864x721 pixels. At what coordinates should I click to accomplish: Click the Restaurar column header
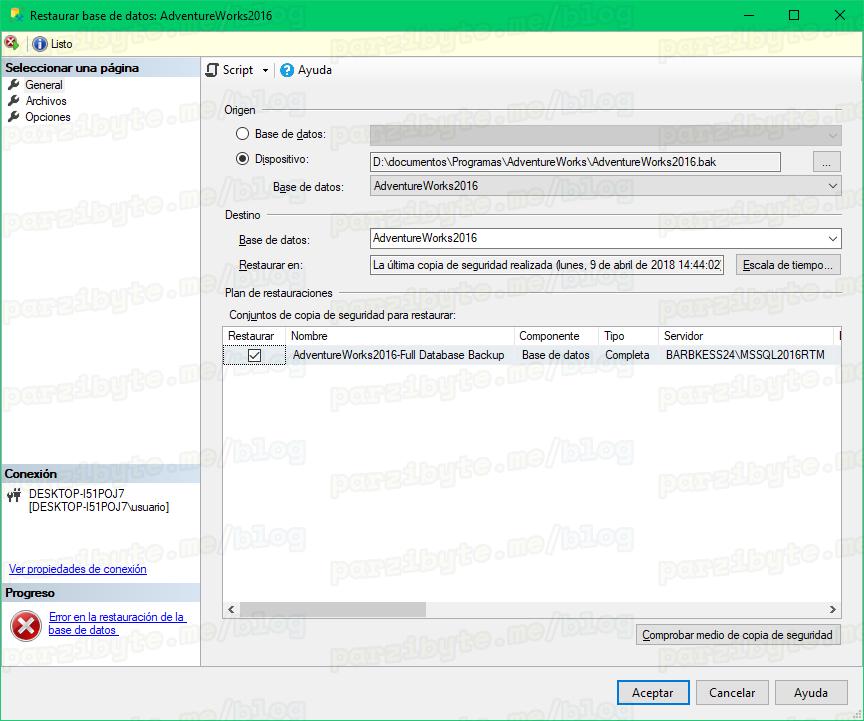(254, 336)
